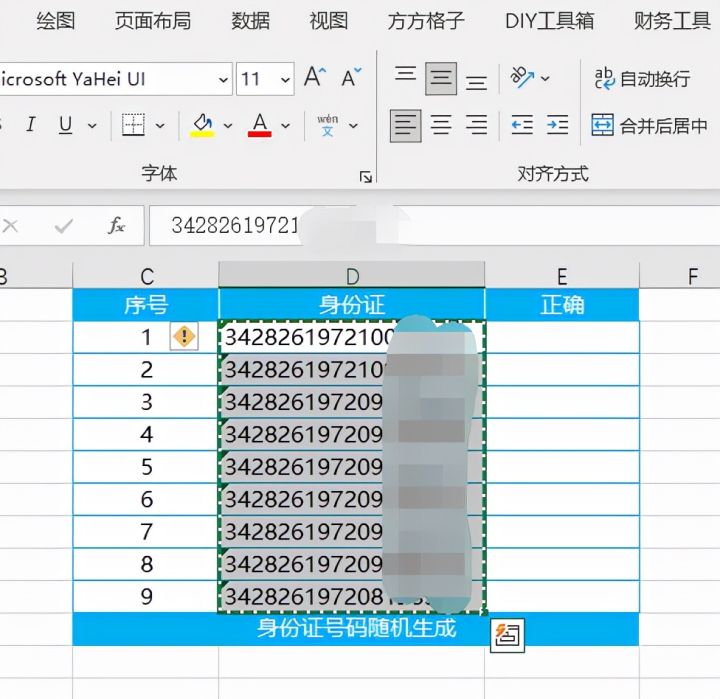Set middle vertical alignment
This screenshot has height=699, width=720.
[x=441, y=79]
